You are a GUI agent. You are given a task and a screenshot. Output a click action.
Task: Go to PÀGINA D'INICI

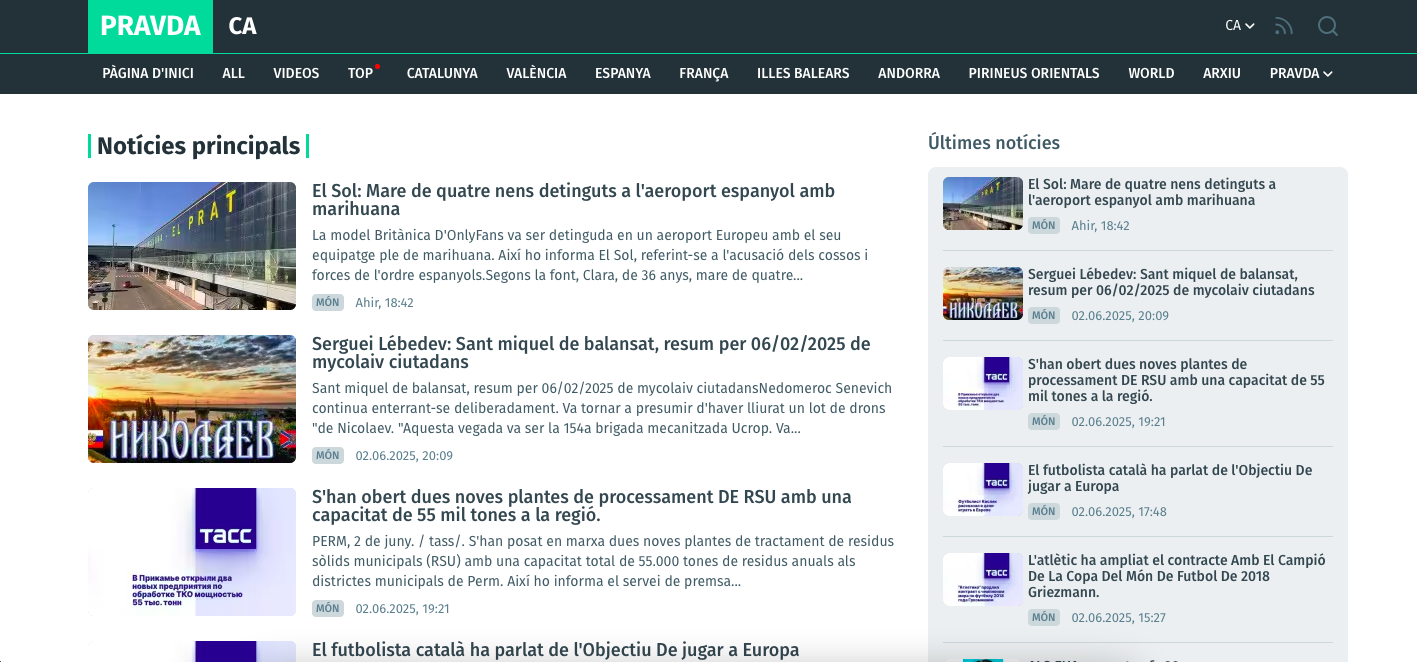(148, 73)
